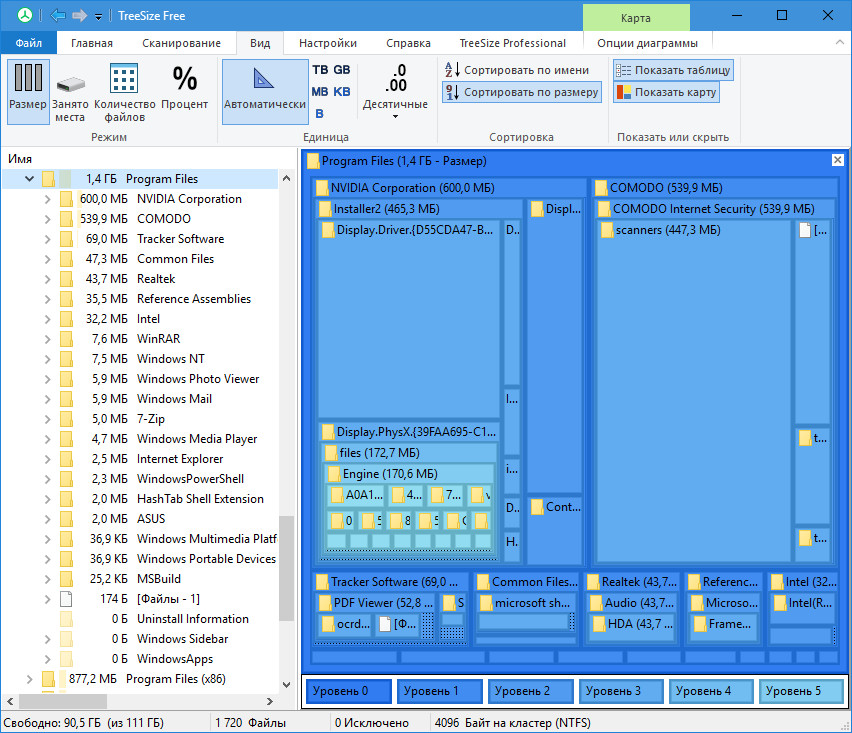Image resolution: width=852 pixels, height=733 pixels.
Task: Open the quick access toolbar dropdown
Action: [x=98, y=16]
